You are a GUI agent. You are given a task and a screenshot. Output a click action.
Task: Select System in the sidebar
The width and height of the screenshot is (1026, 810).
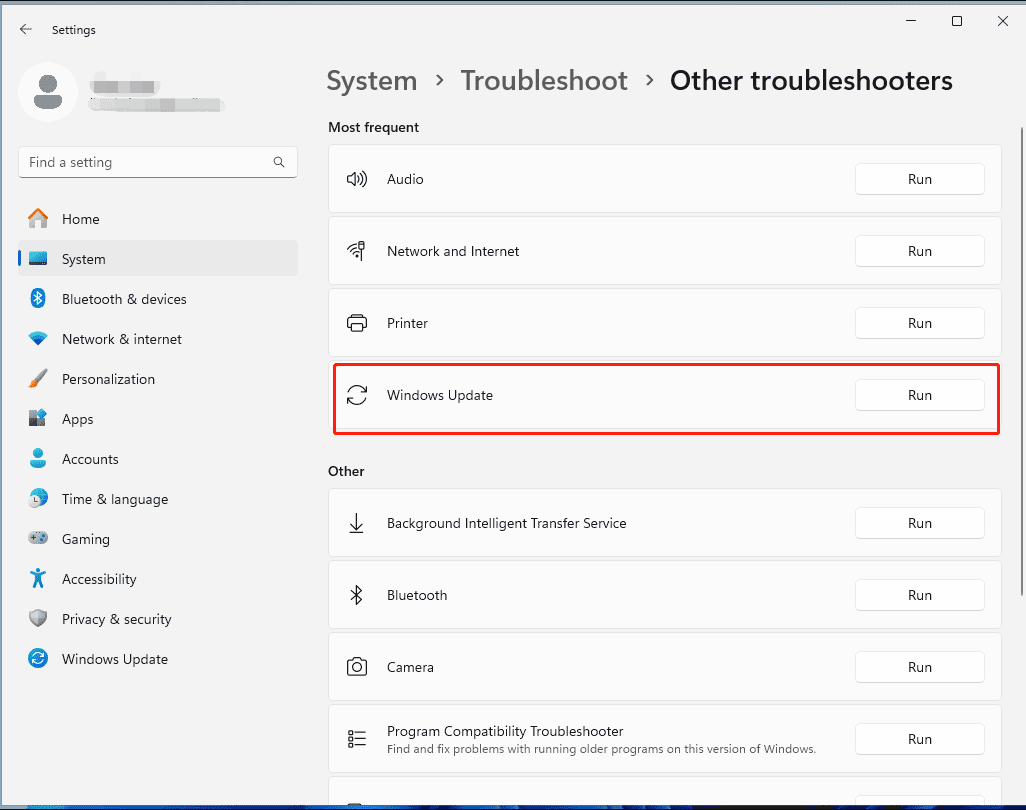point(158,259)
